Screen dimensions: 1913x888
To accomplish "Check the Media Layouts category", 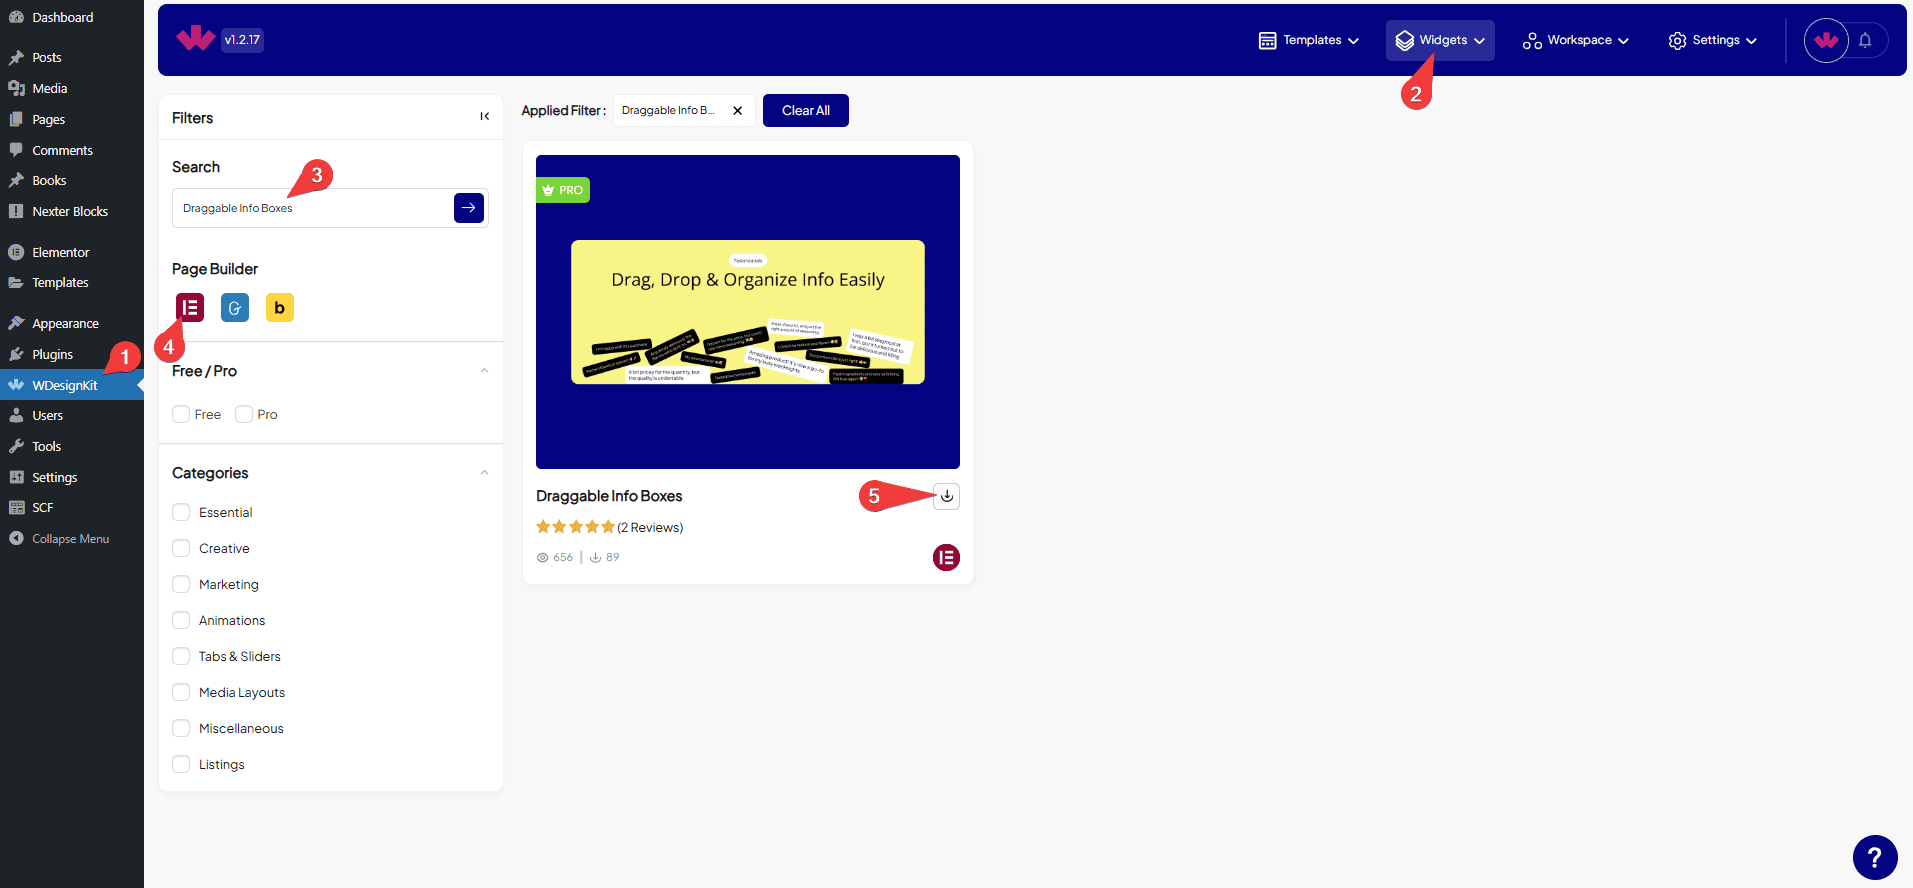I will coord(181,692).
